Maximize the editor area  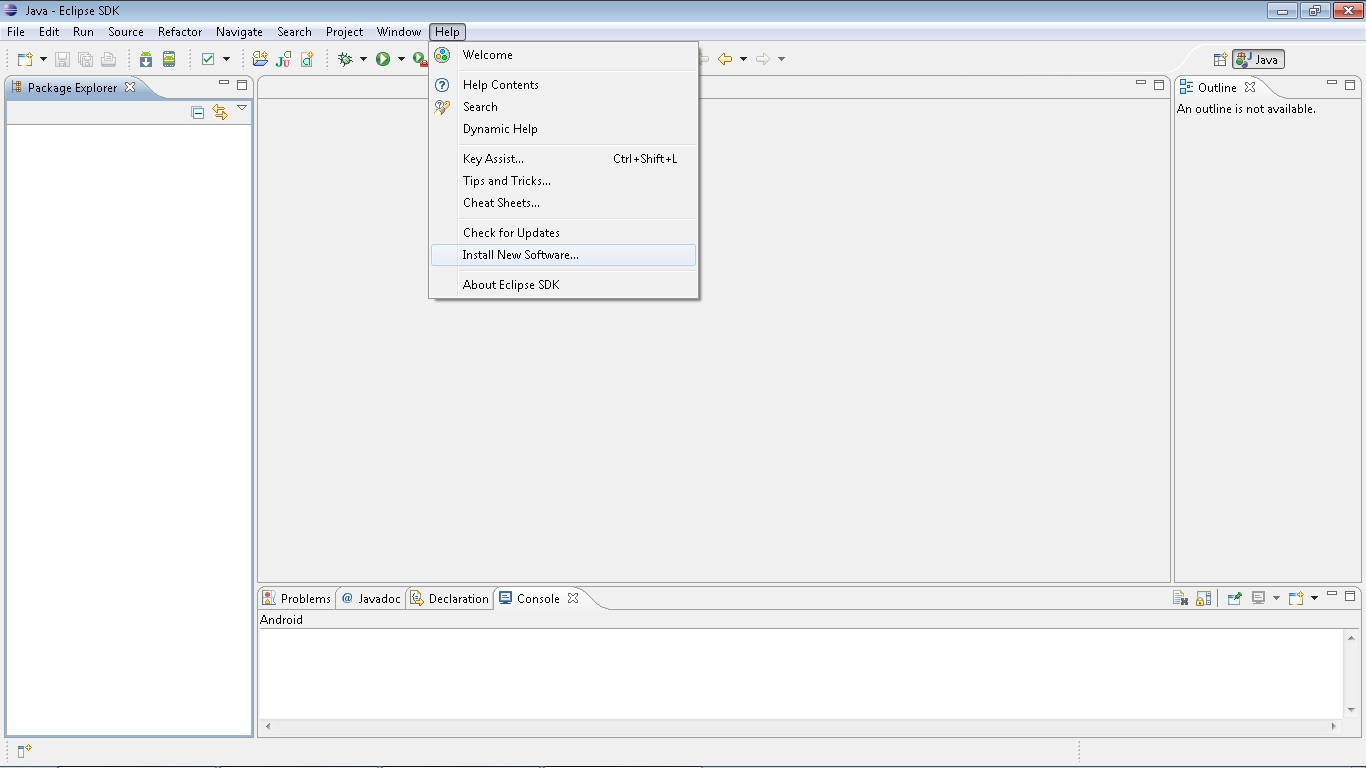1159,85
